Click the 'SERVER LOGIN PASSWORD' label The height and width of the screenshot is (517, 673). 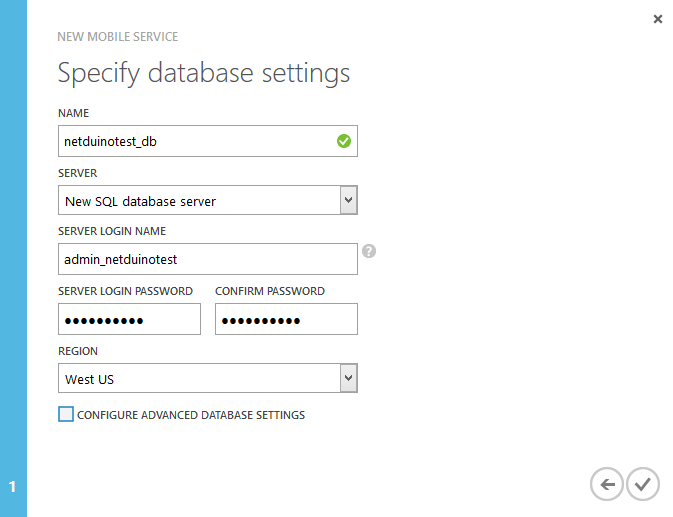(x=125, y=291)
